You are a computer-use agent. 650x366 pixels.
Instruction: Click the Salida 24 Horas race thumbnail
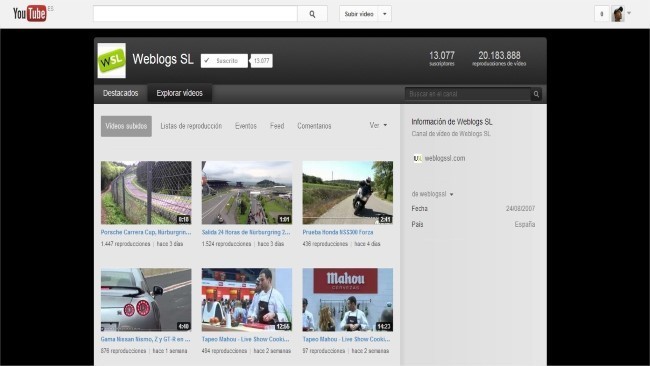[247, 193]
